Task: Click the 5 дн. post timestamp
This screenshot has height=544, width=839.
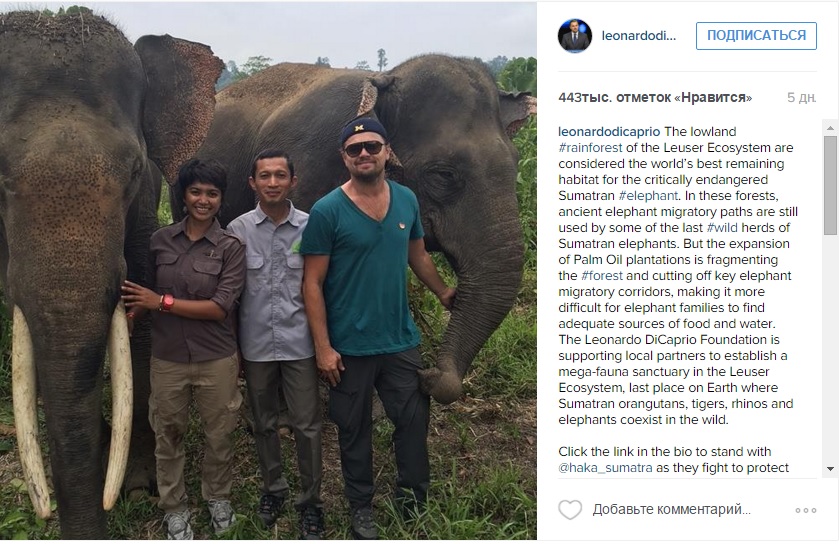Action: [x=802, y=97]
